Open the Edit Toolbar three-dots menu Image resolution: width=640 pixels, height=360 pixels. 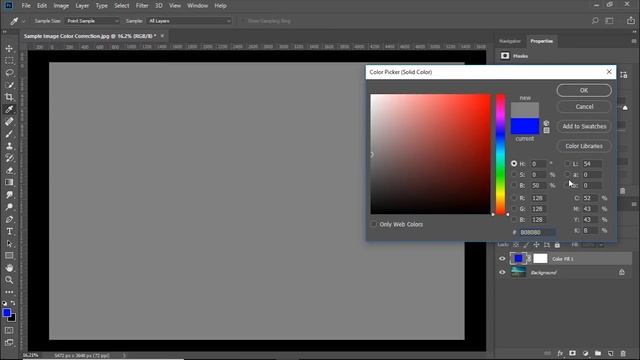coord(9,292)
